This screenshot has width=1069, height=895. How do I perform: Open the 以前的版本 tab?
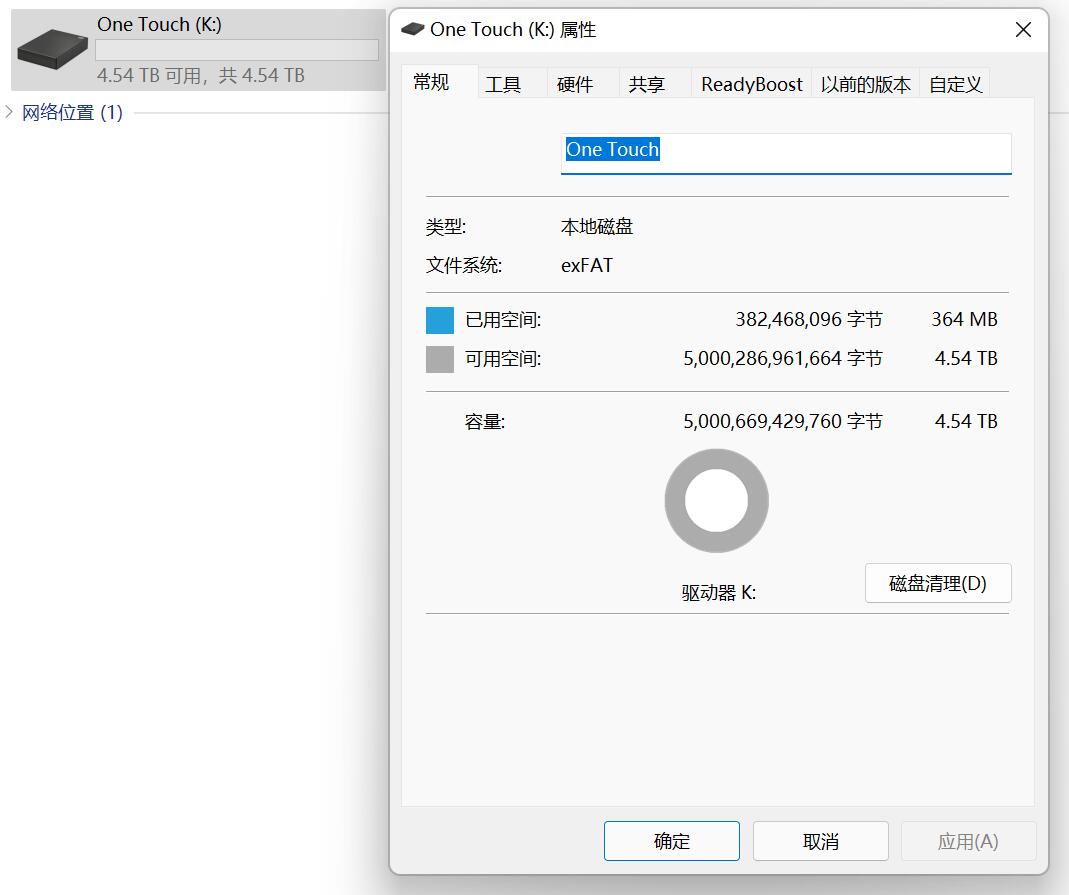point(865,85)
